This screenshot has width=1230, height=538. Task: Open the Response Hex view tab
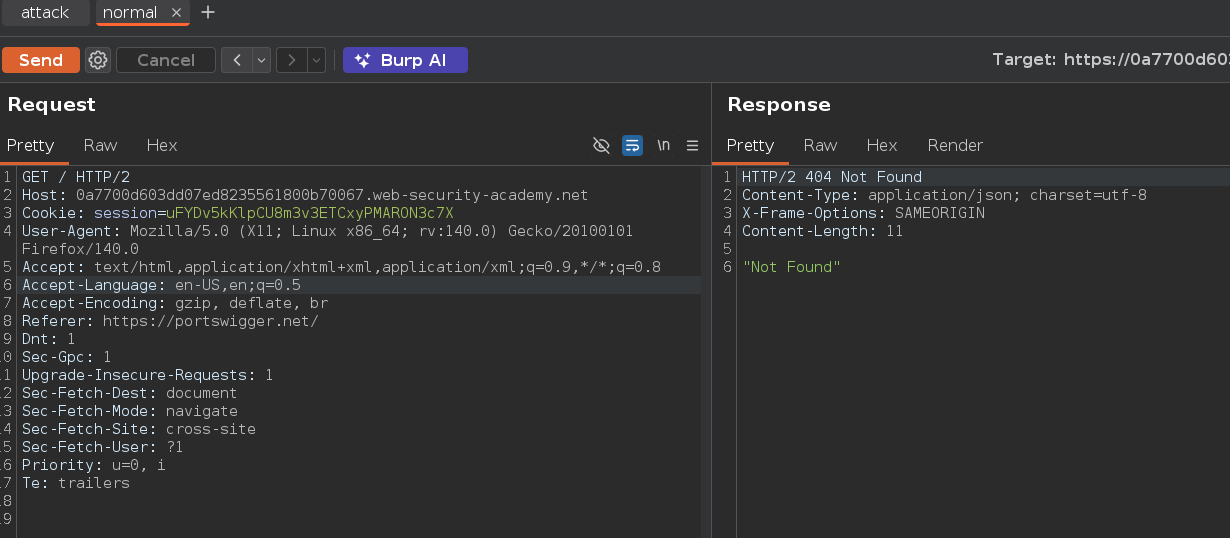coord(882,145)
